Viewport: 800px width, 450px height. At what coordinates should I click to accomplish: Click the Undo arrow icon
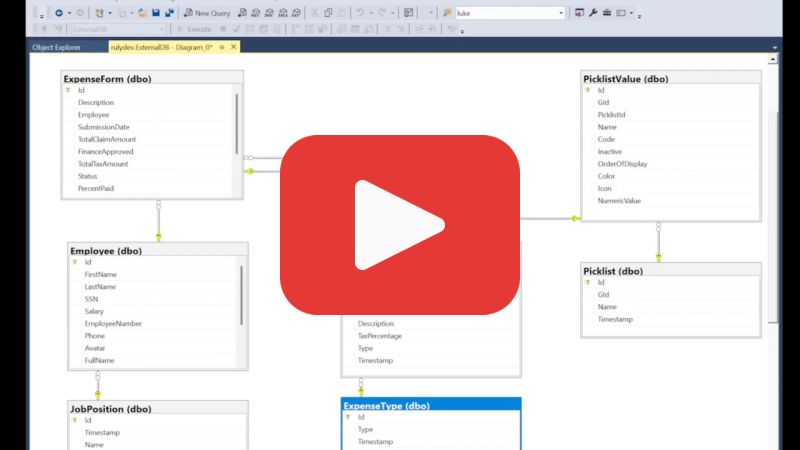[x=360, y=13]
